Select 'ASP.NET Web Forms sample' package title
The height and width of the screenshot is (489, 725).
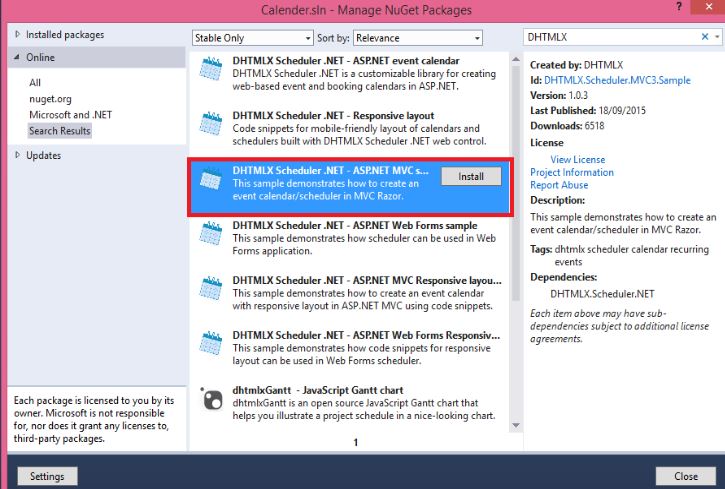point(355,226)
